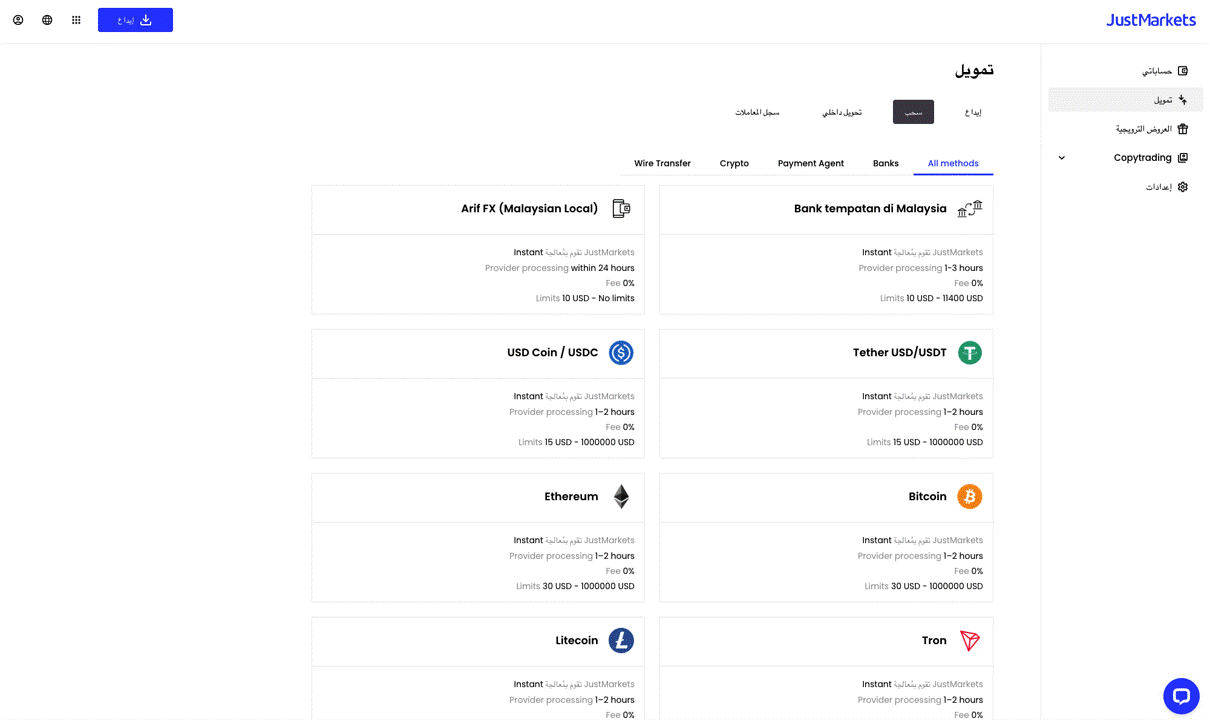Select the All methods filter tab

tap(953, 163)
